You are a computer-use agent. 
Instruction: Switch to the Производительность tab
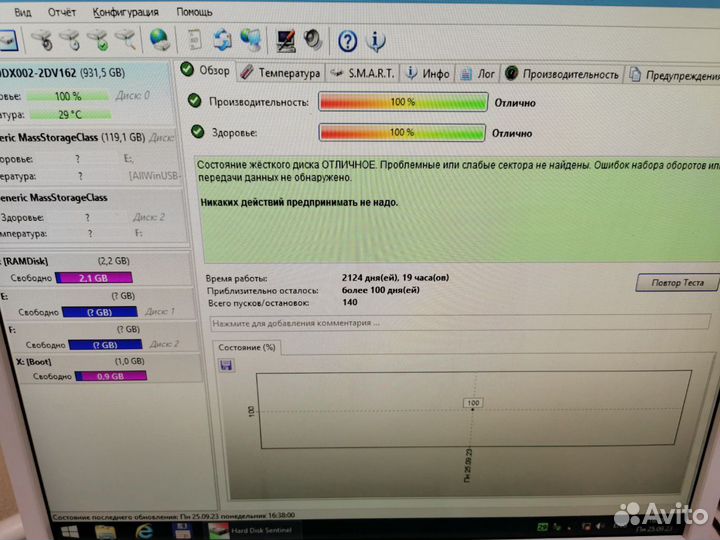(x=562, y=74)
